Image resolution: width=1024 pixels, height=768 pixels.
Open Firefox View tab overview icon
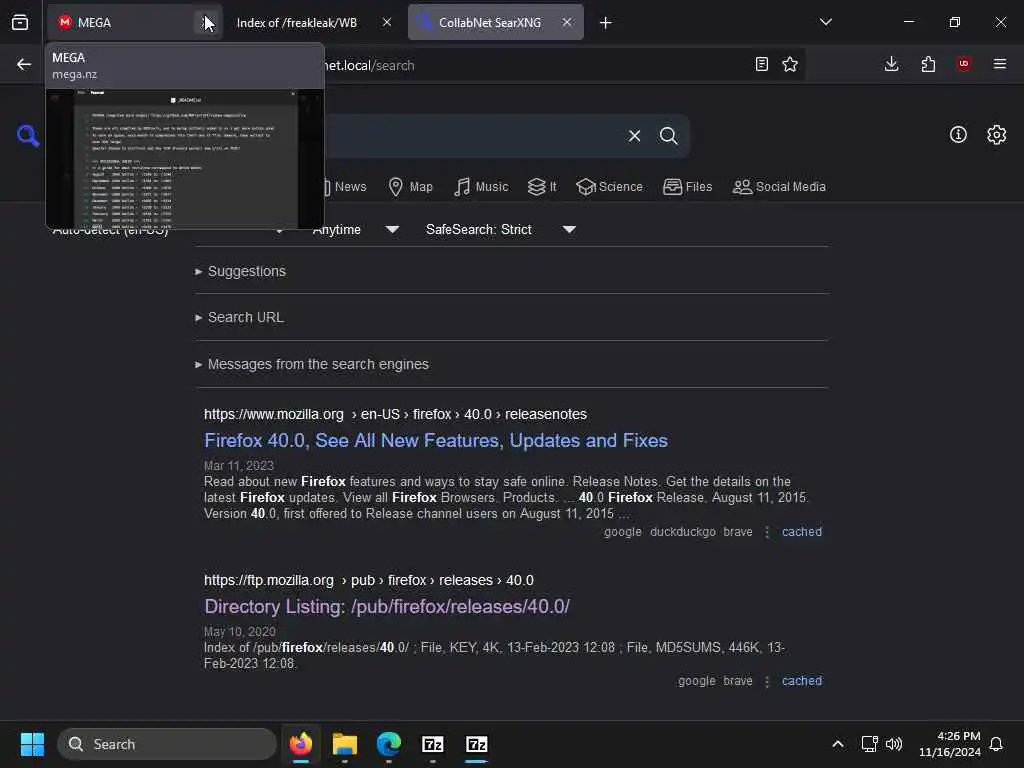(x=20, y=22)
